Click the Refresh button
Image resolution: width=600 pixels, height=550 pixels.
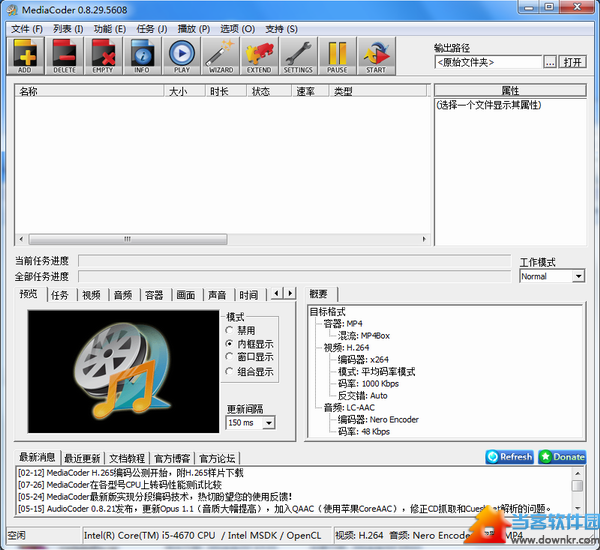(x=509, y=457)
